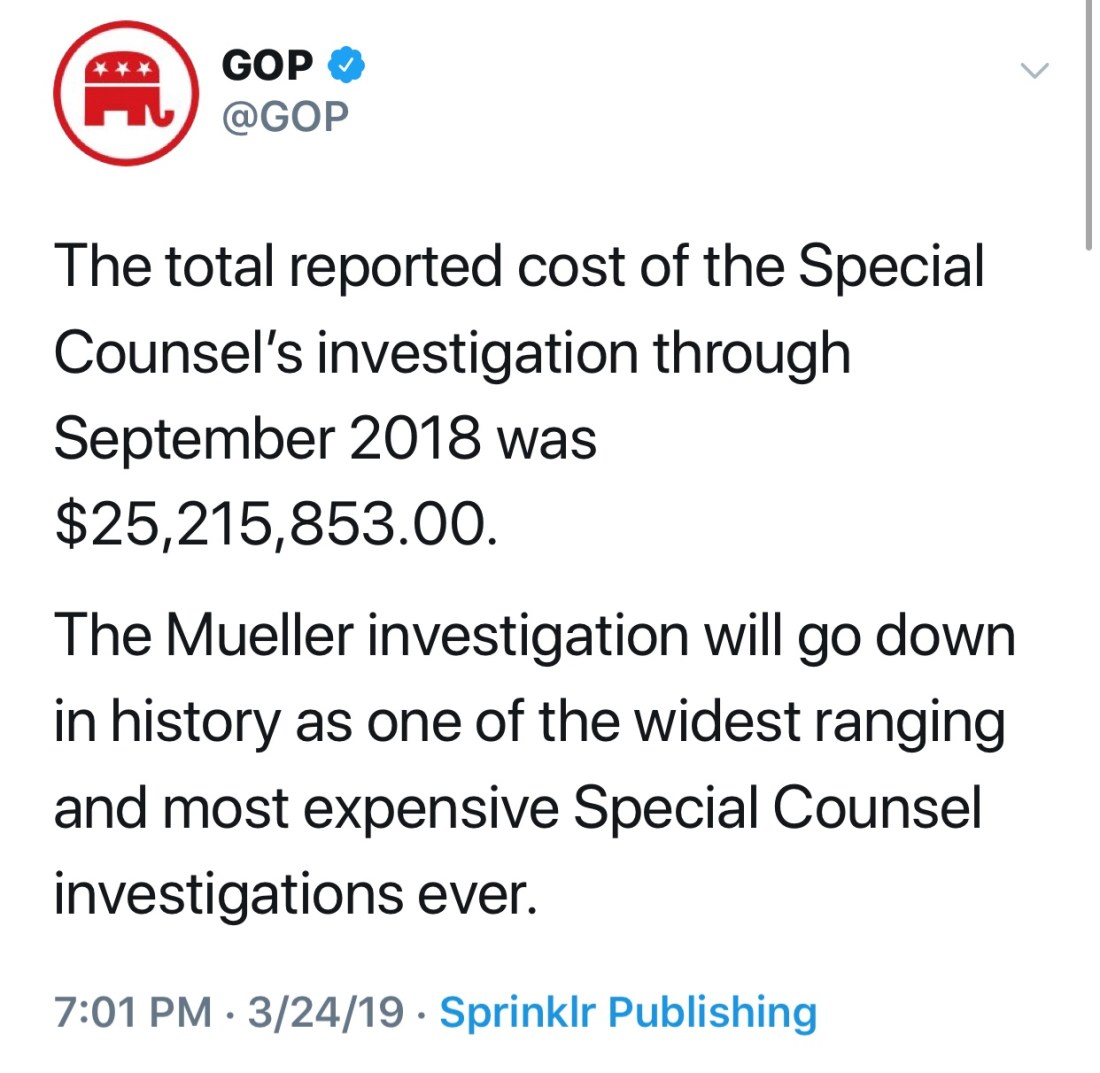Open the @GOP handle link
Image resolution: width=1100 pixels, height=1073 pixels.
285,119
